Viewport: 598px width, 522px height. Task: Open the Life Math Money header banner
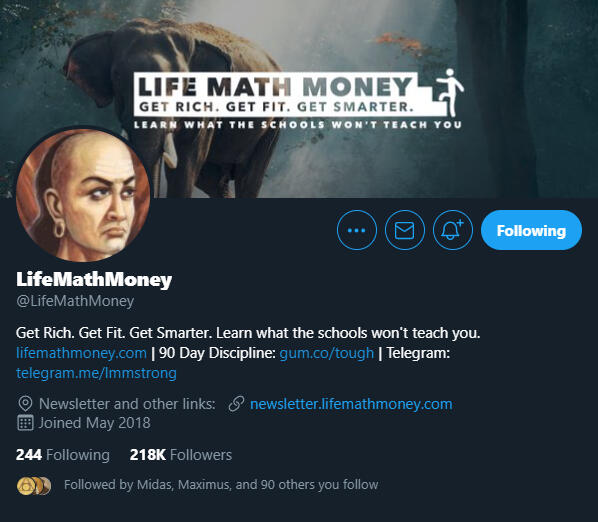pyautogui.click(x=299, y=99)
